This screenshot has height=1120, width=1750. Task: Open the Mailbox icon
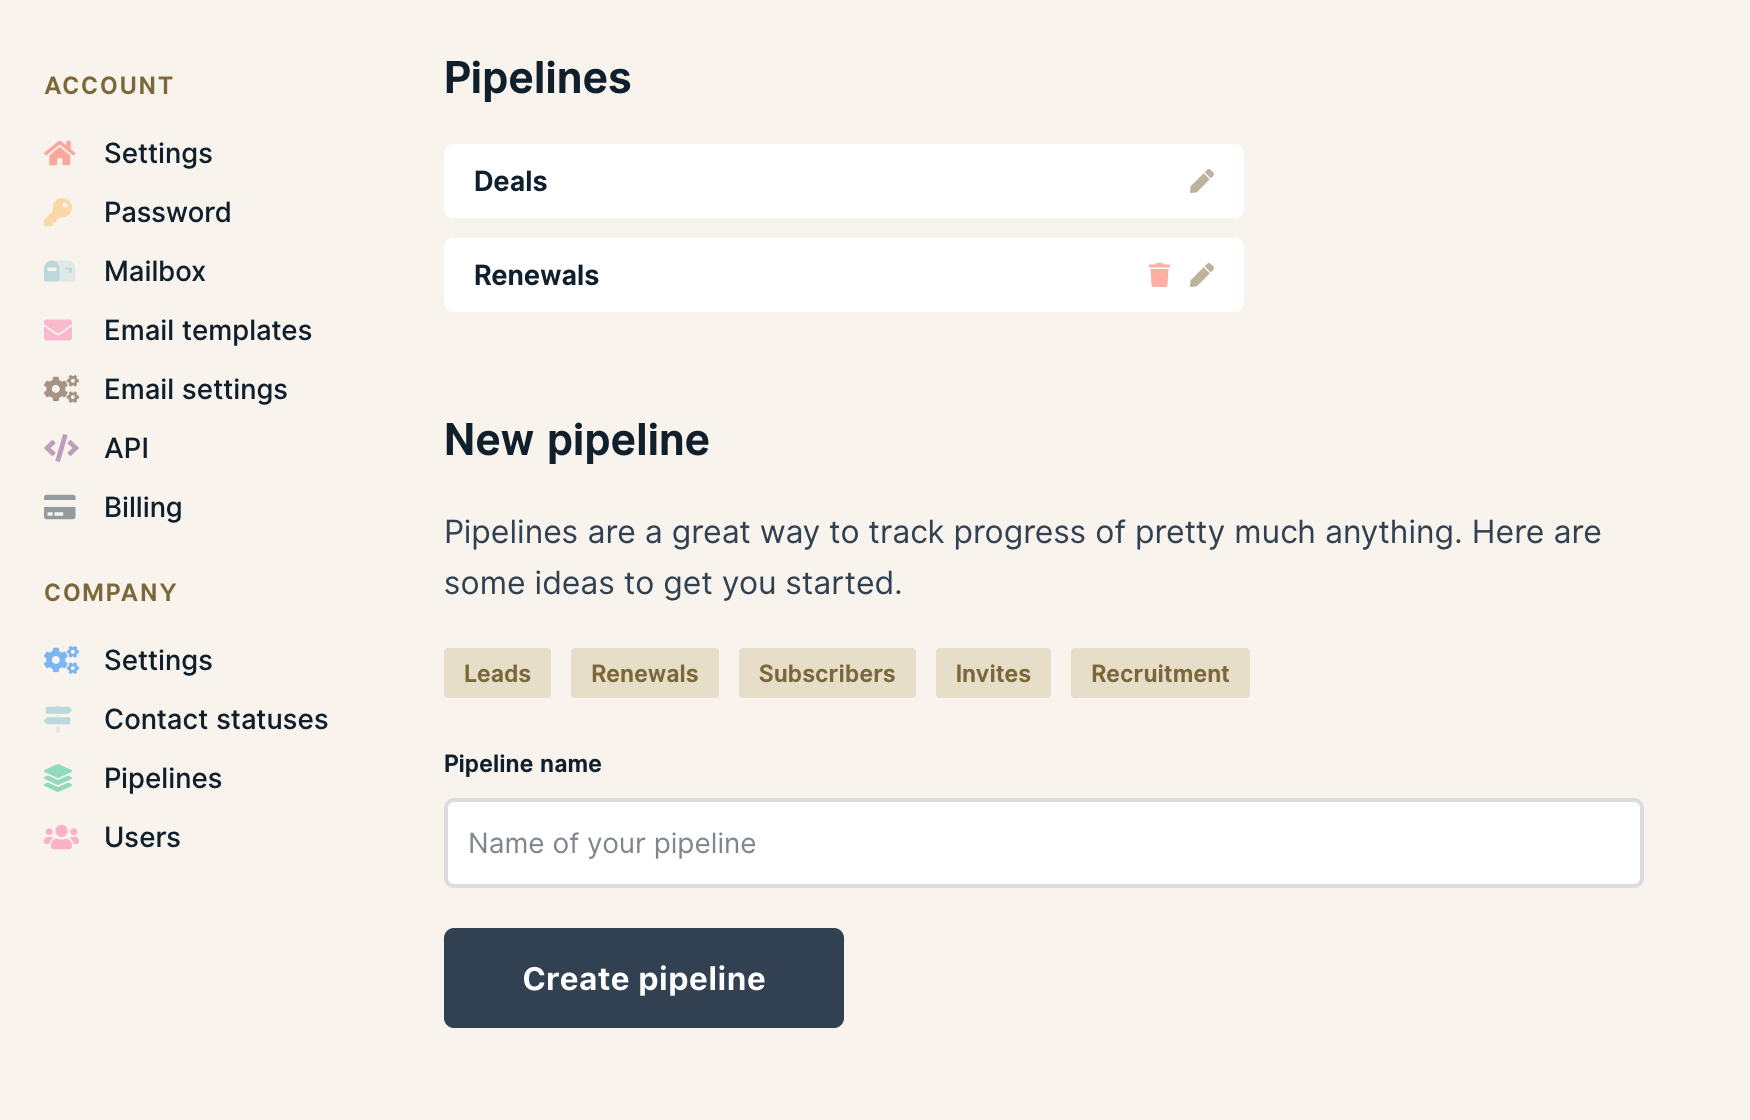[60, 270]
